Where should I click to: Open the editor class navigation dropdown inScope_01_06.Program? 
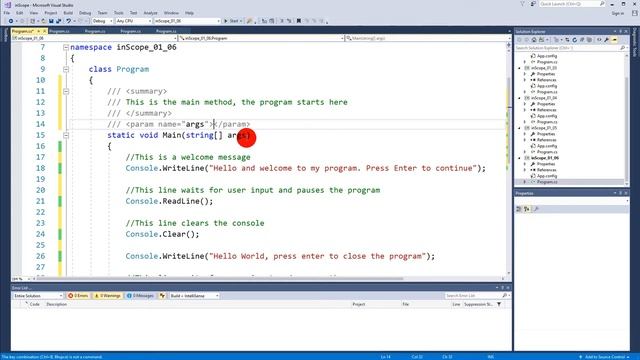pyautogui.click(x=261, y=38)
